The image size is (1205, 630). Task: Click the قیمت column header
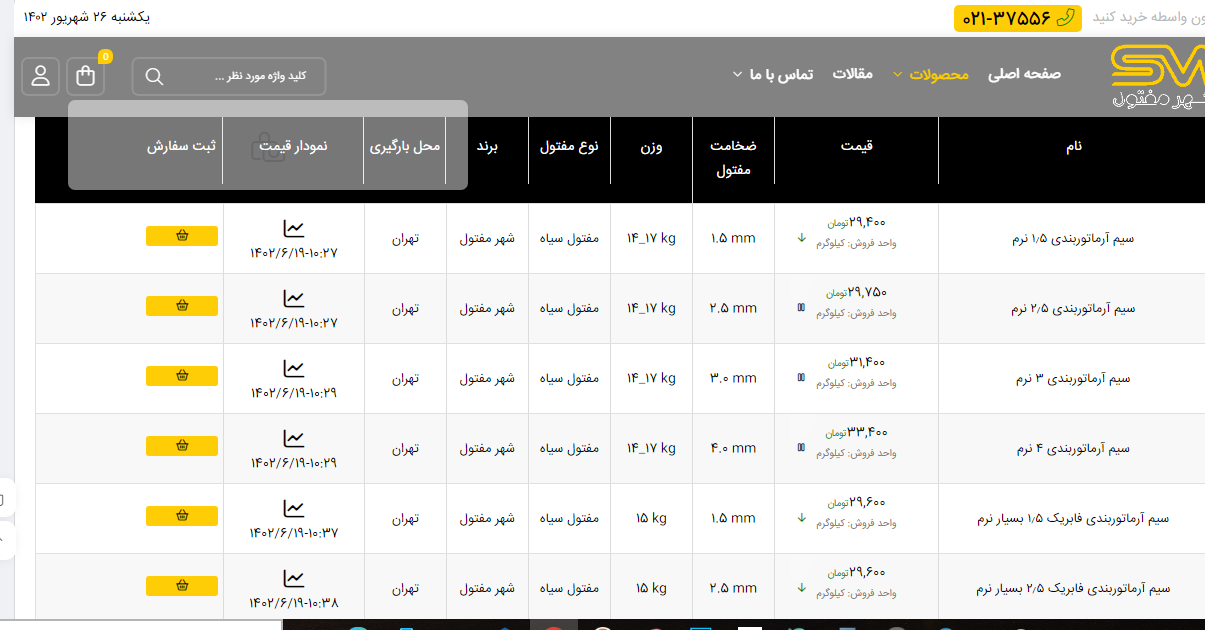point(856,146)
